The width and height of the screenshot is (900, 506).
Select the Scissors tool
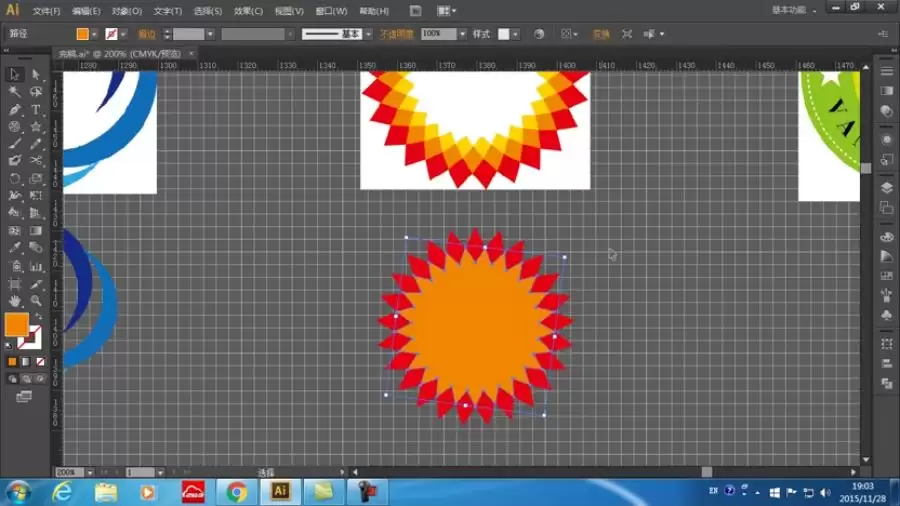click(36, 161)
